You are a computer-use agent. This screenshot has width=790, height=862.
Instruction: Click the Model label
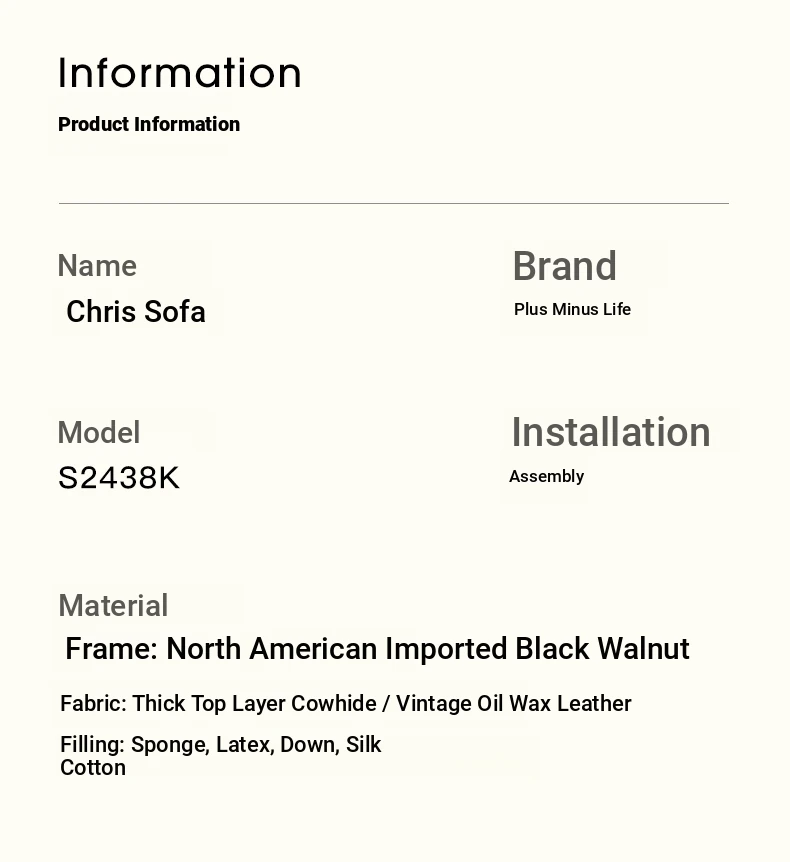click(x=99, y=433)
